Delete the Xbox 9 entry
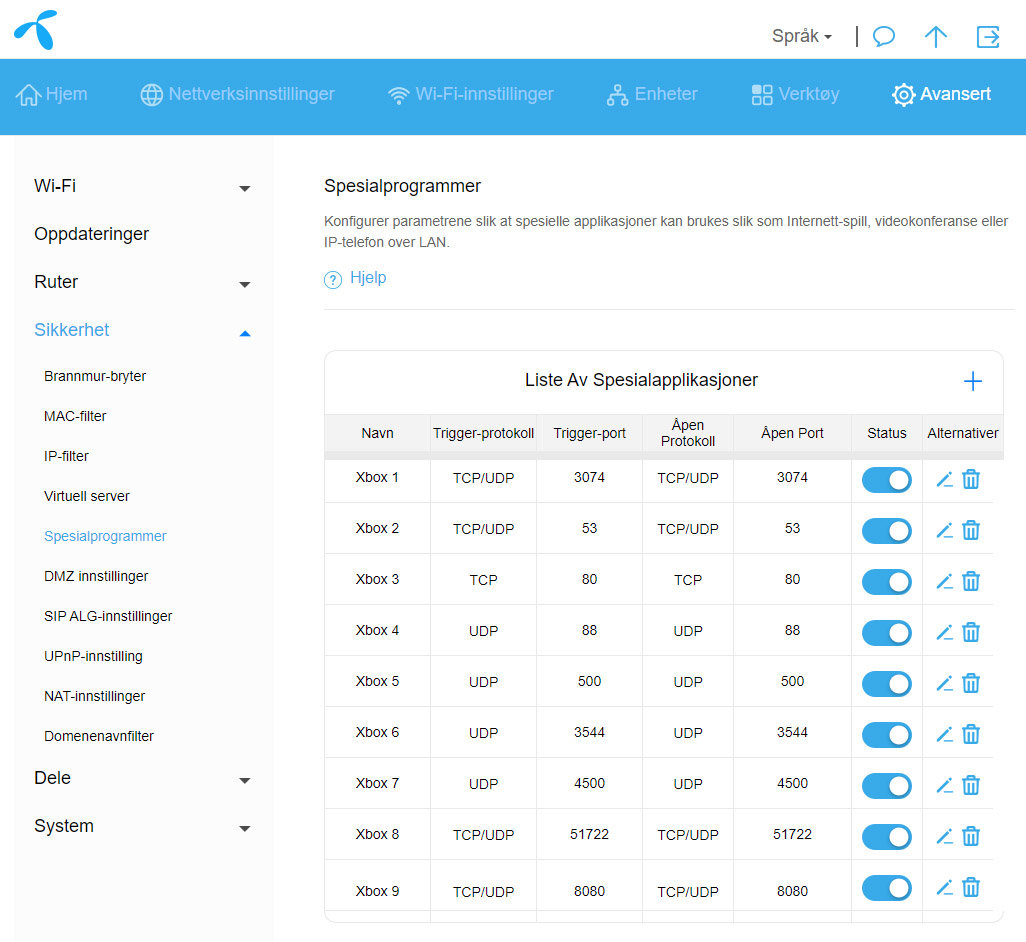 tap(971, 888)
